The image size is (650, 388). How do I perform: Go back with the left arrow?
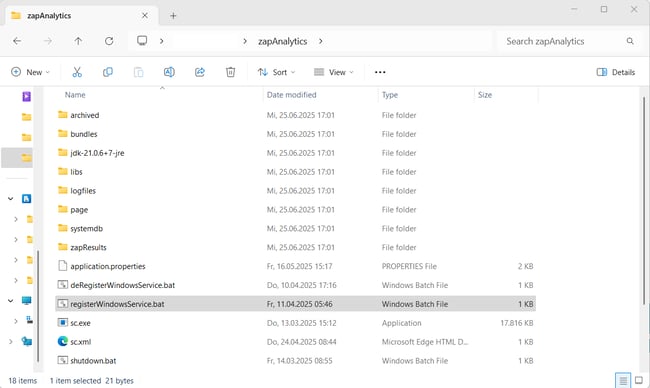(x=17, y=41)
